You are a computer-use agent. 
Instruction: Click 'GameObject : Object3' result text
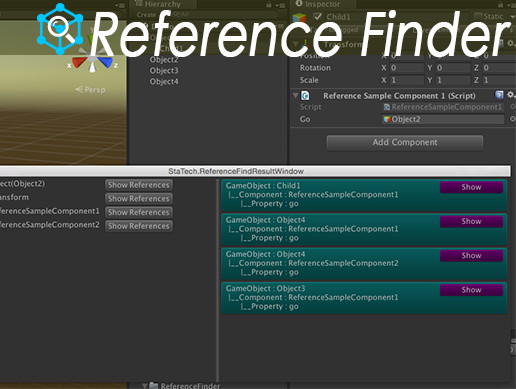coord(265,288)
